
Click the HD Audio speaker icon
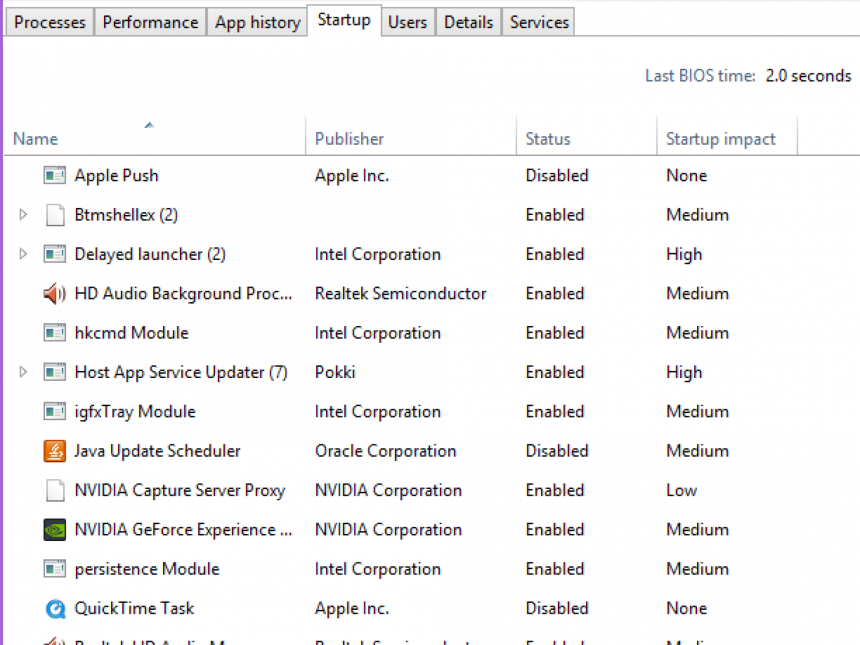55,294
